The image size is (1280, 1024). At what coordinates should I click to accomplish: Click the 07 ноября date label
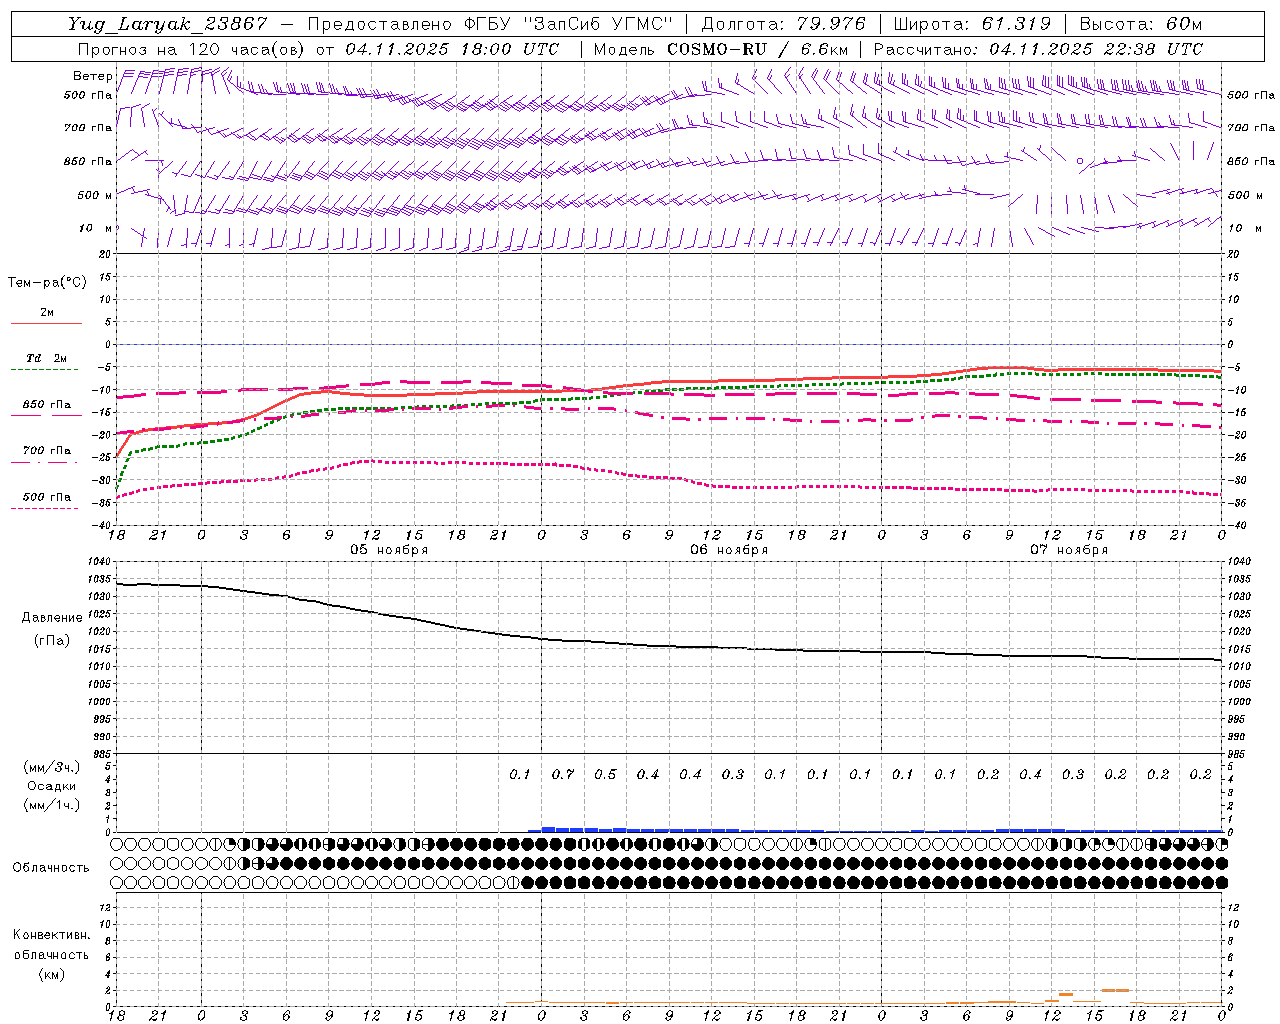click(x=1069, y=550)
